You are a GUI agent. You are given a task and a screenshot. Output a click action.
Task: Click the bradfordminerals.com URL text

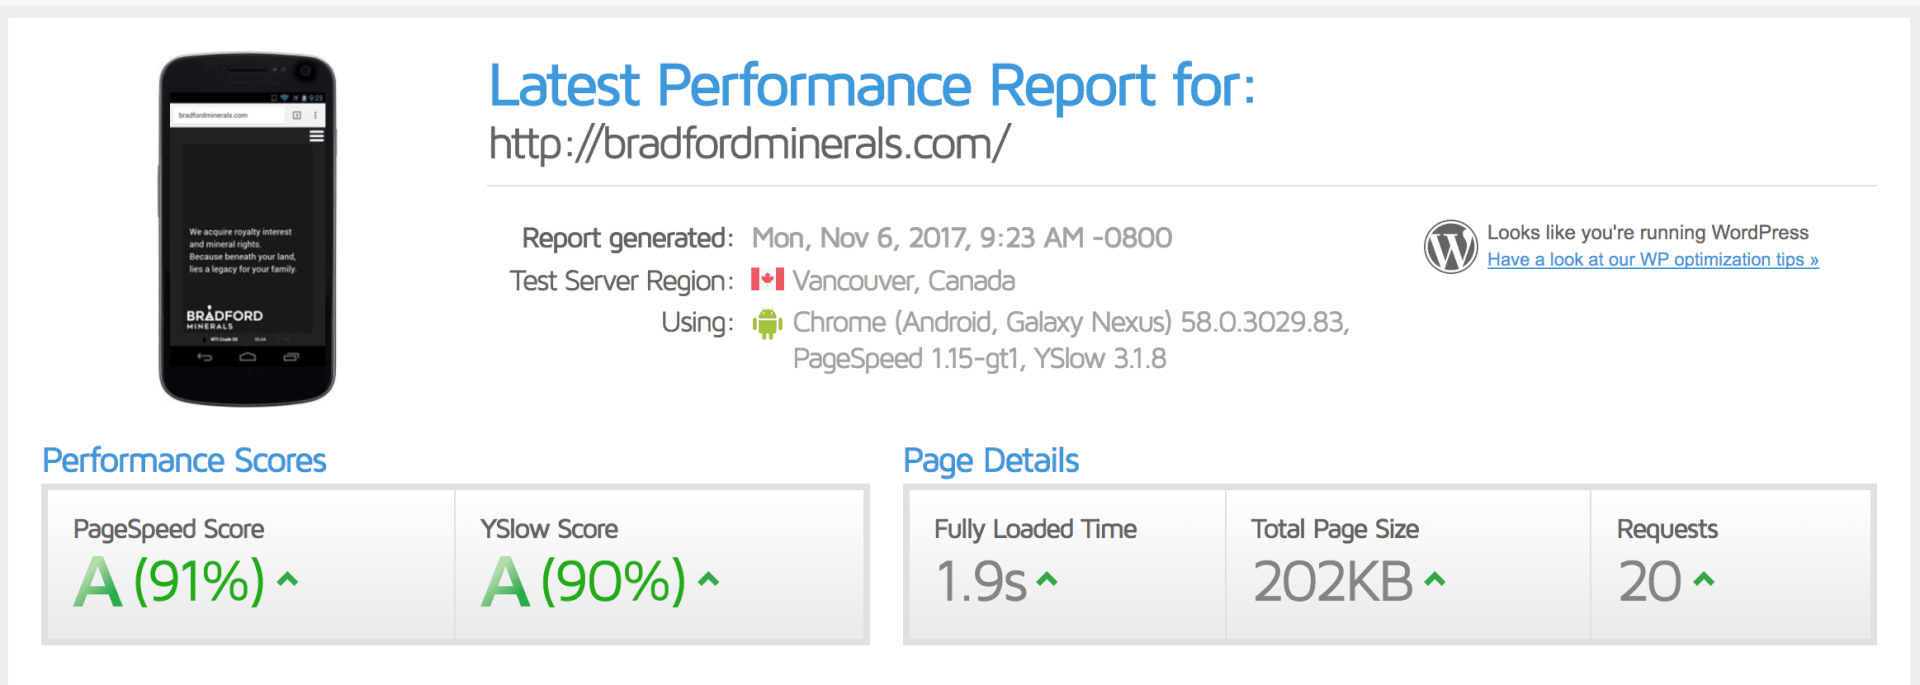point(749,144)
